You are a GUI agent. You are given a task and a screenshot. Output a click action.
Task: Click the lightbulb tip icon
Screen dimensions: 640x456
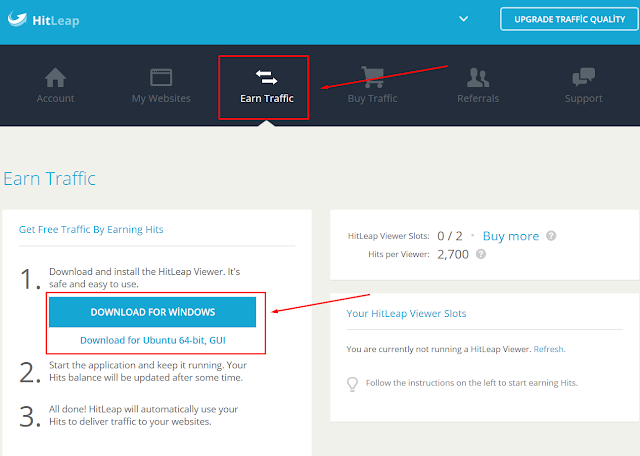click(352, 384)
